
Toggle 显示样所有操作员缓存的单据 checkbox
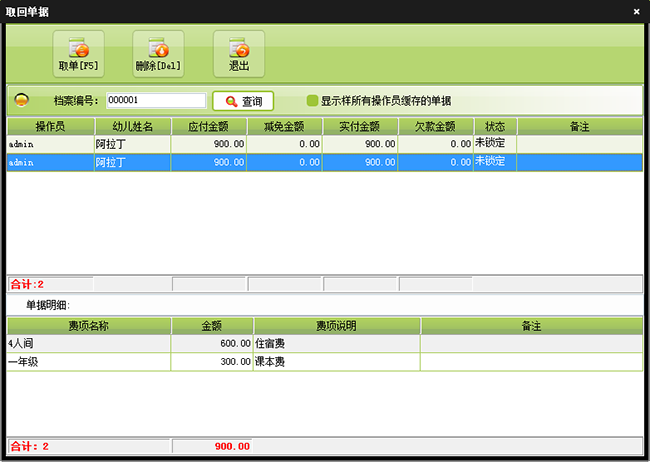pyautogui.click(x=313, y=101)
